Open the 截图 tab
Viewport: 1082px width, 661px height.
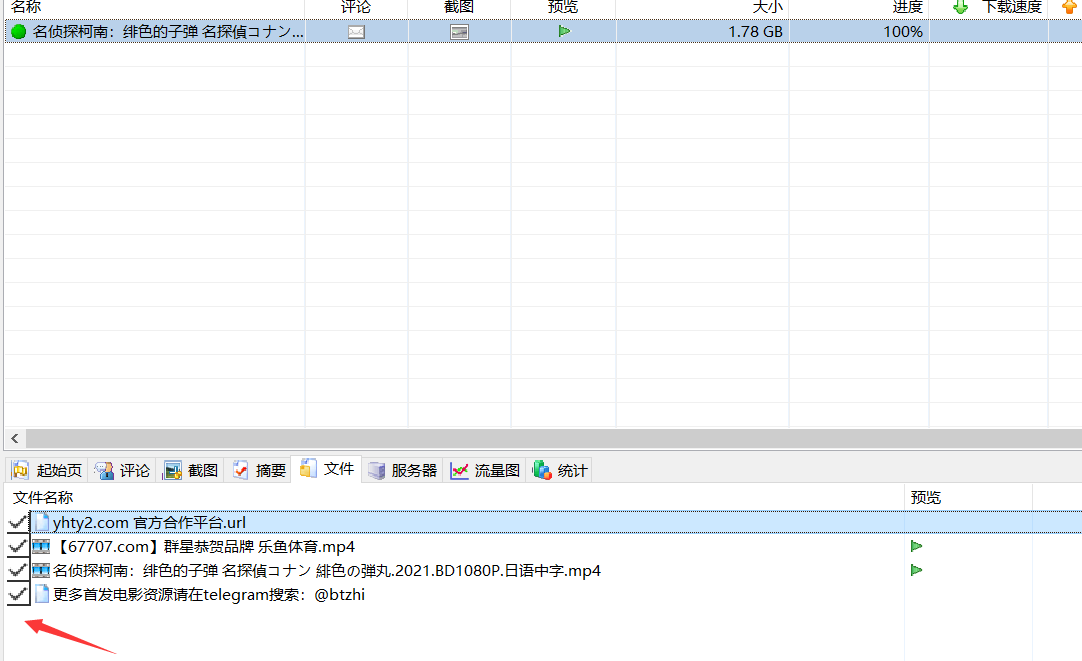tap(190, 471)
